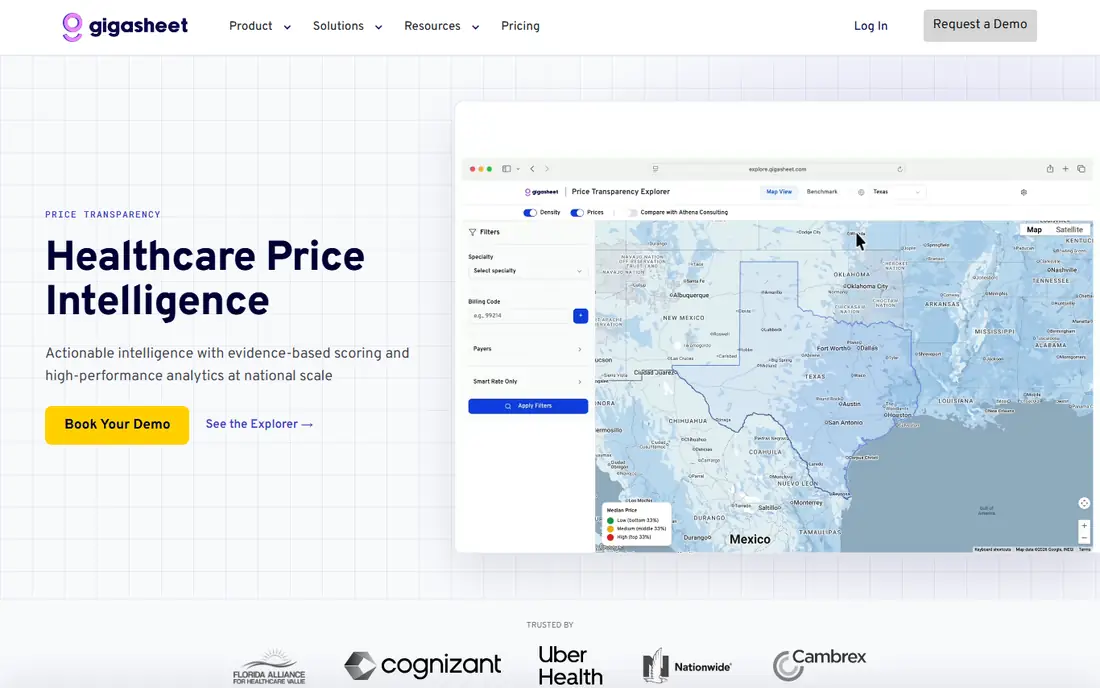Screen dimensions: 1100x688
Task: Click the tab overview icon in the demo browser
Action: click(x=1081, y=169)
